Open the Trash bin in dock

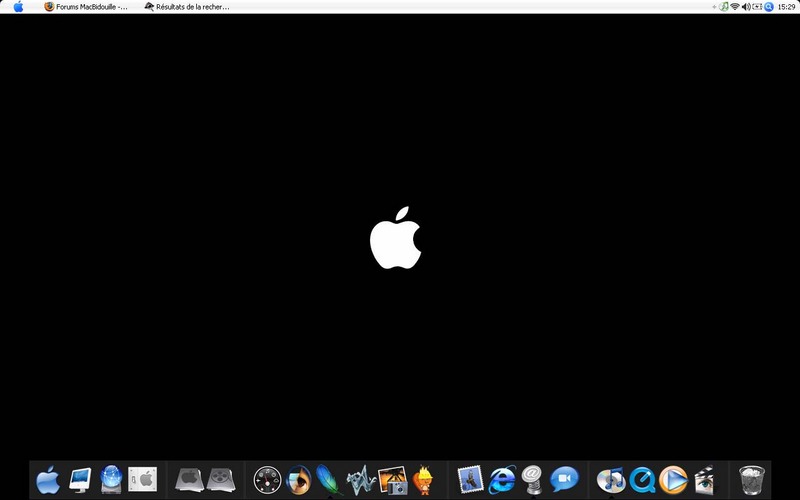click(x=752, y=480)
